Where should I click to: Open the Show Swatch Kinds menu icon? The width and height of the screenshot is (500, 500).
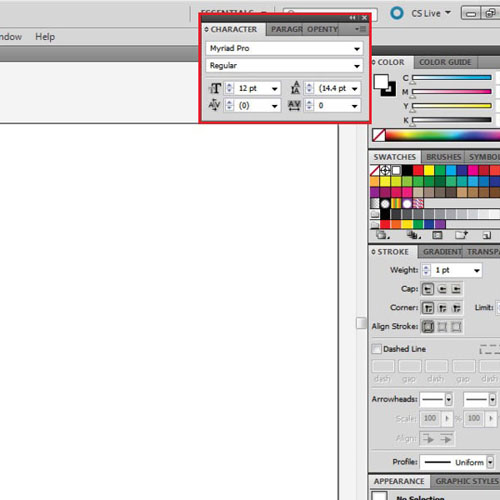(414, 235)
